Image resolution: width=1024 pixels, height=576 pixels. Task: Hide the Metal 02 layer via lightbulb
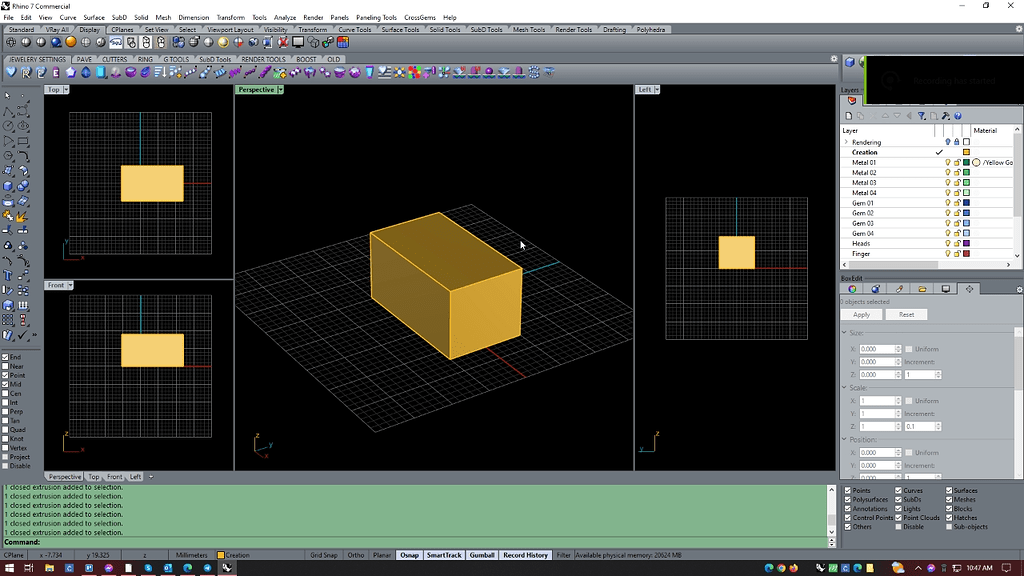(948, 173)
